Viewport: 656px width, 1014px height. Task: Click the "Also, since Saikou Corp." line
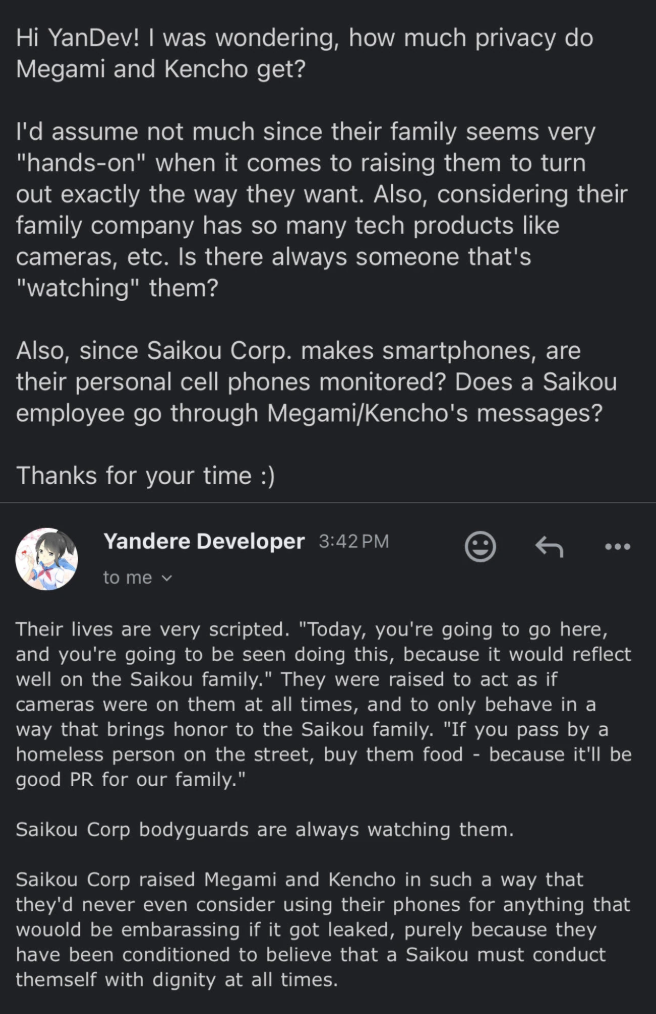(x=298, y=351)
